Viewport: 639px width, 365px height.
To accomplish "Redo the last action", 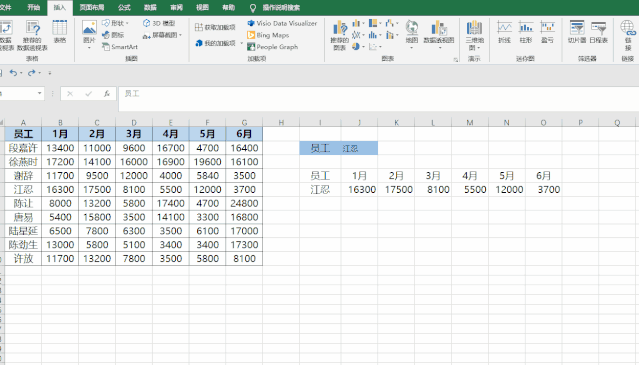I will [31, 73].
